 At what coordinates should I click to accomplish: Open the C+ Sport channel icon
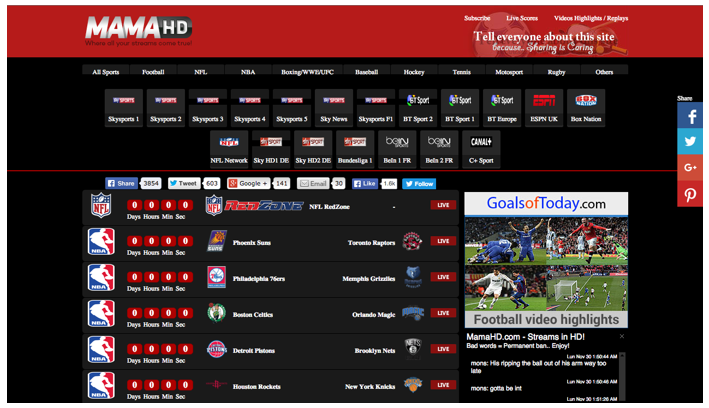tap(481, 149)
